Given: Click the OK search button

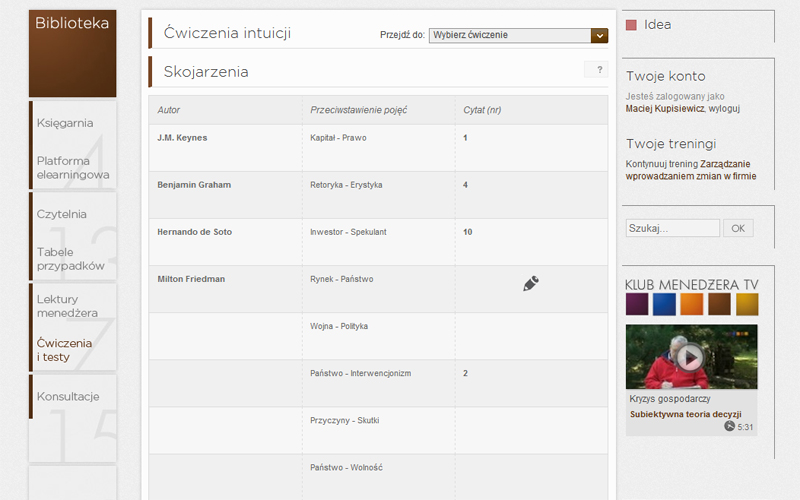Looking at the screenshot, I should 738,228.
